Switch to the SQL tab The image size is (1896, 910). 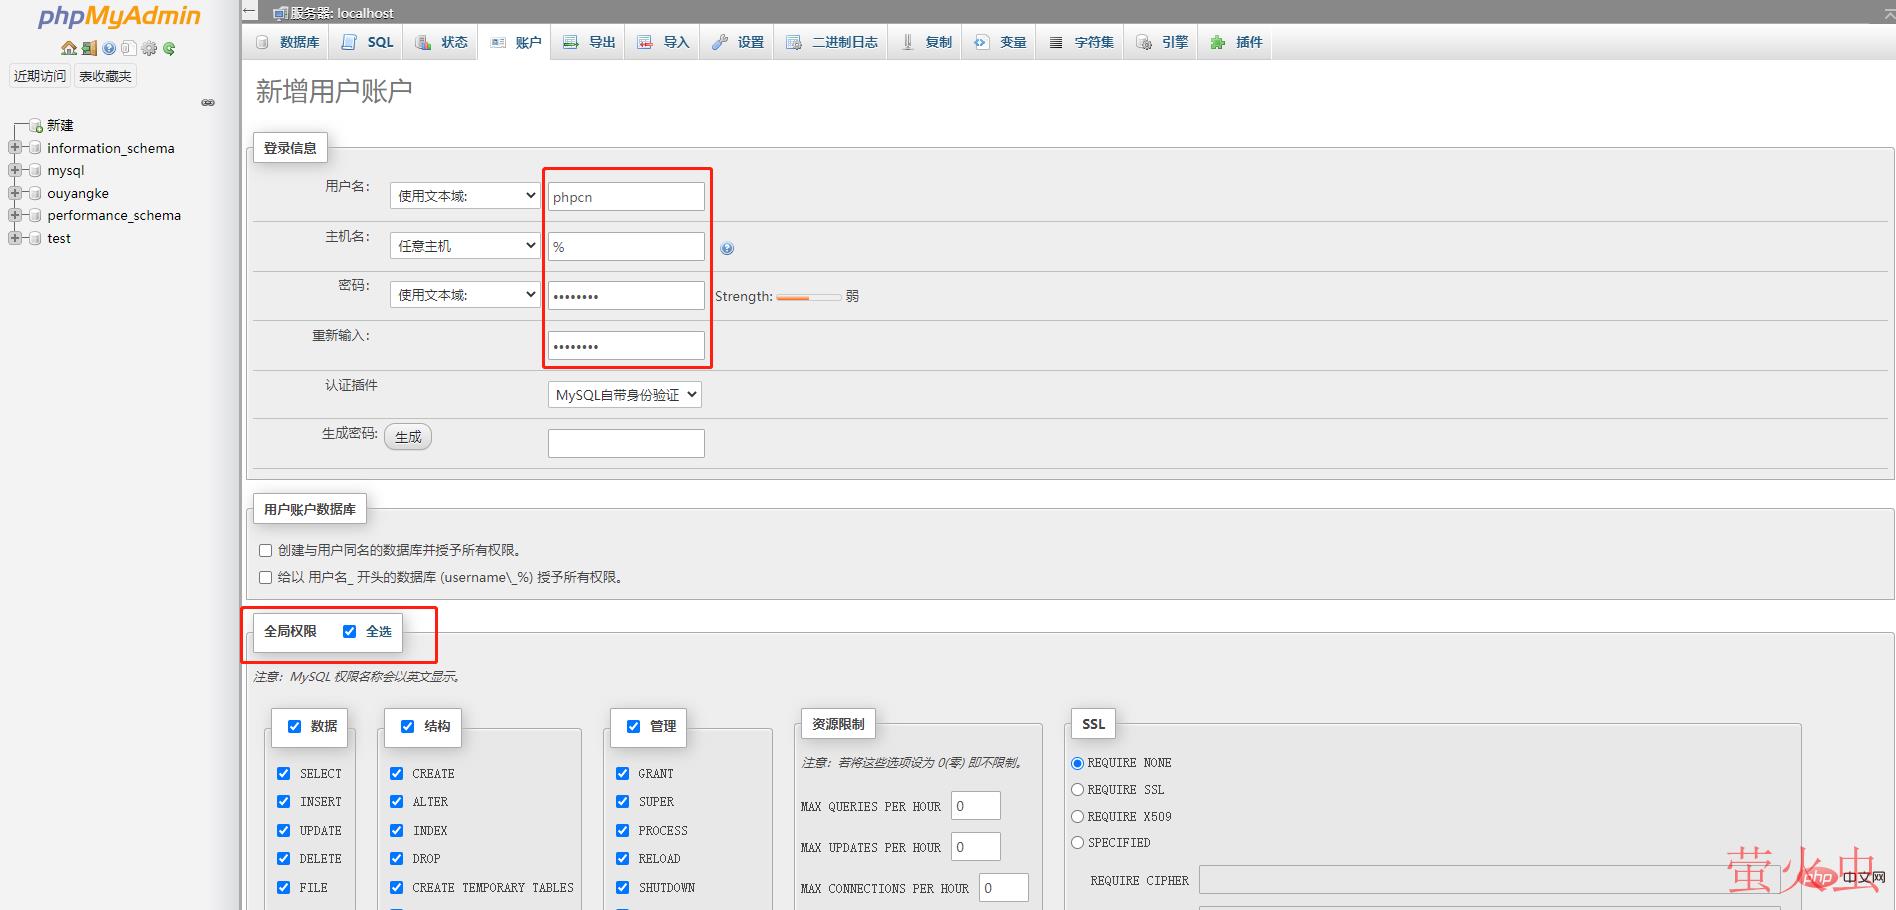click(x=368, y=42)
